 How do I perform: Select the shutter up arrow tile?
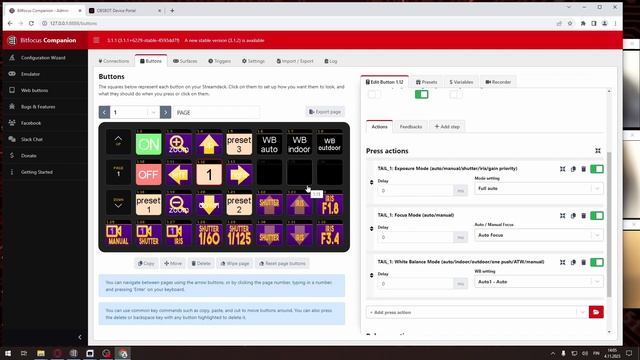click(x=269, y=204)
